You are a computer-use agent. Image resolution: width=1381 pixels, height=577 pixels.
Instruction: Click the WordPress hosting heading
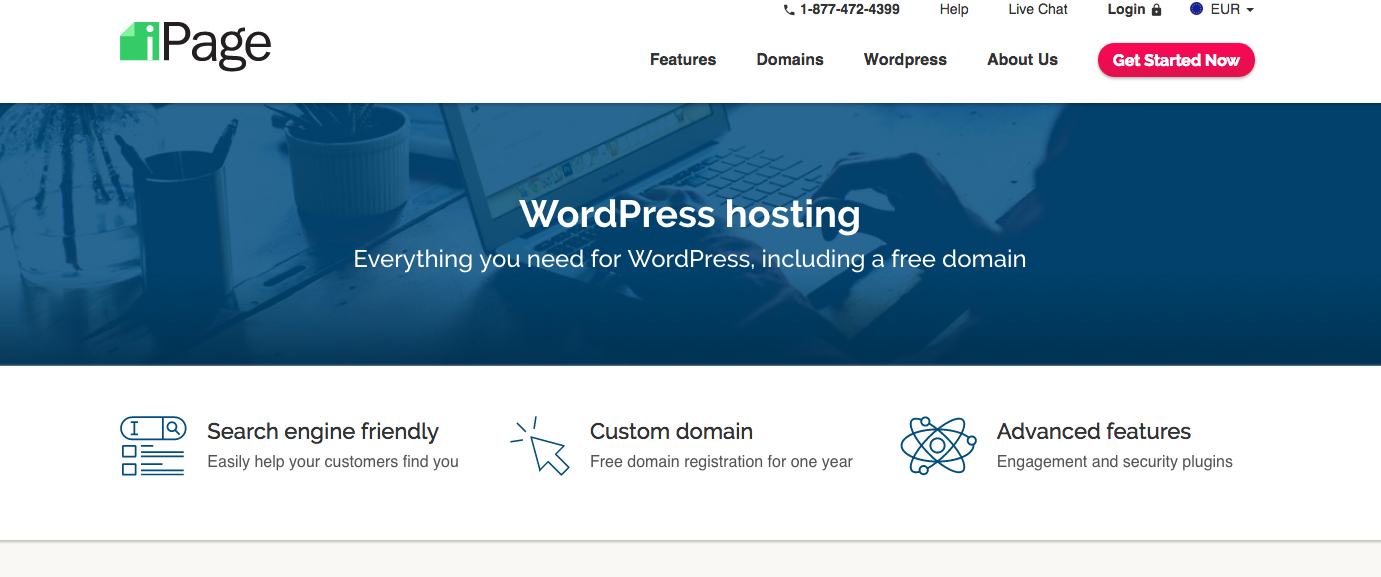690,214
